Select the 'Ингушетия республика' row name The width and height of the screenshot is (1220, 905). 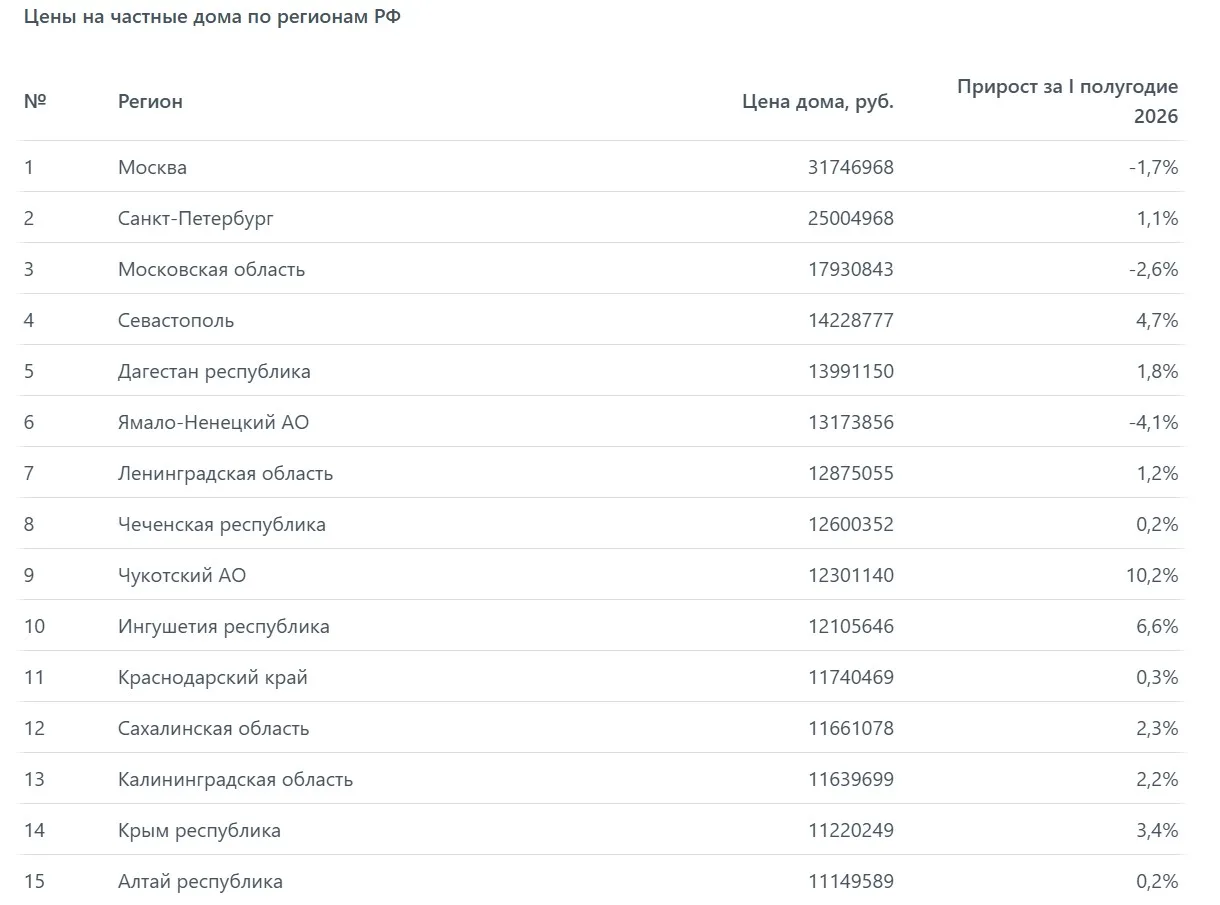point(224,626)
